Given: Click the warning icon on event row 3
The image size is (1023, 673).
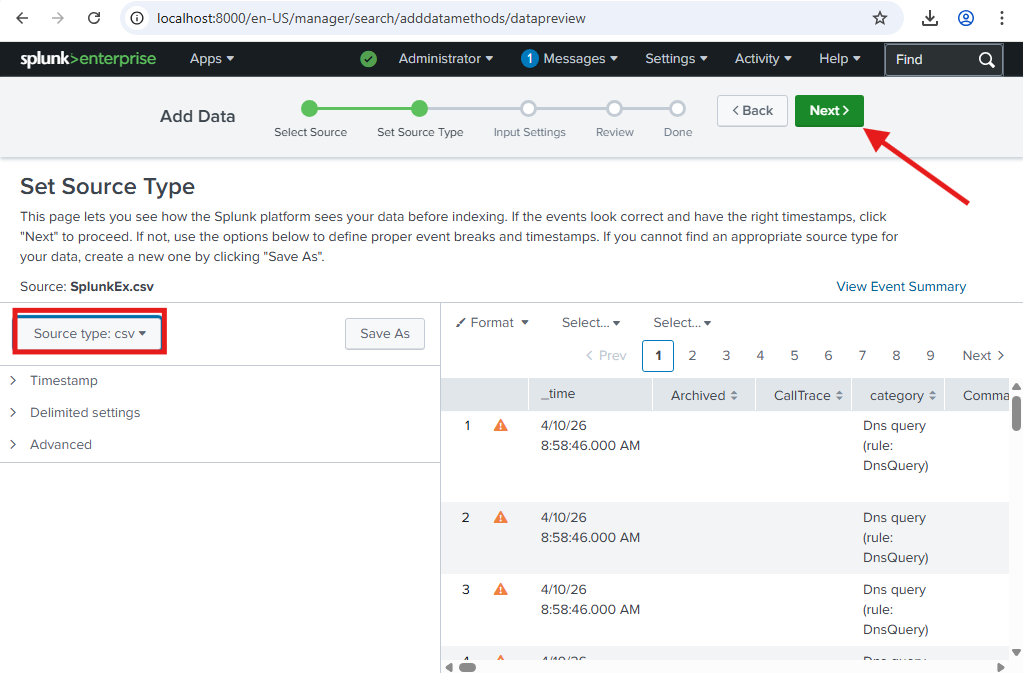Looking at the screenshot, I should 500,590.
